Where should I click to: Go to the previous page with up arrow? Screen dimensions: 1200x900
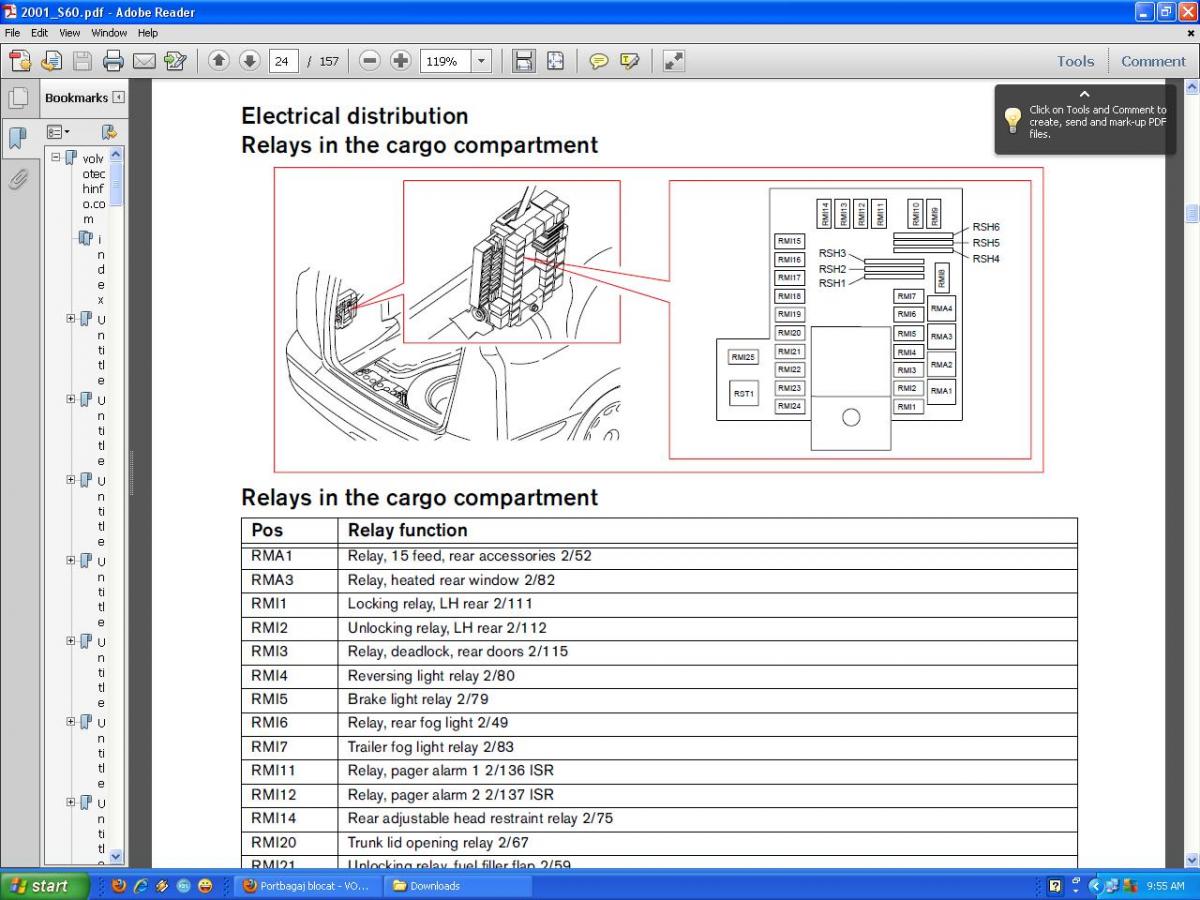pyautogui.click(x=219, y=61)
